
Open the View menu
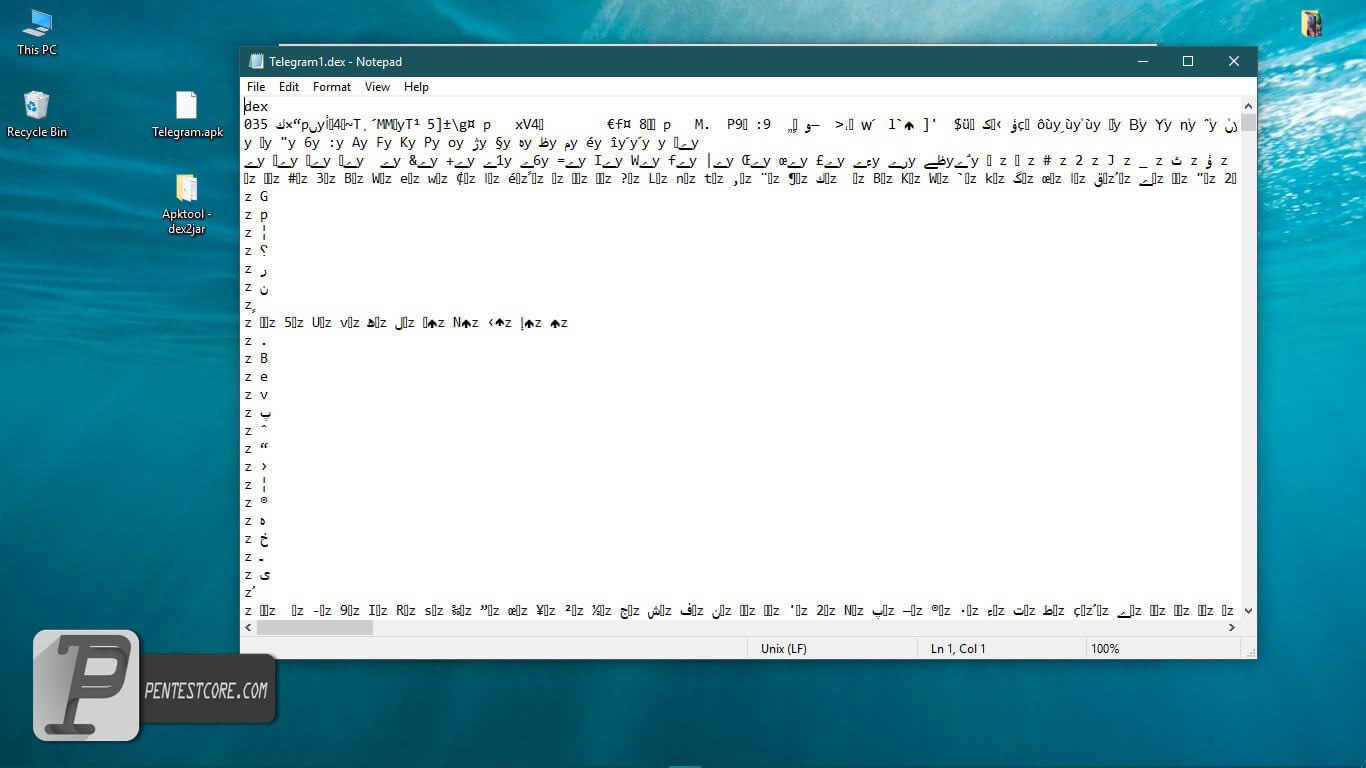pyautogui.click(x=377, y=87)
